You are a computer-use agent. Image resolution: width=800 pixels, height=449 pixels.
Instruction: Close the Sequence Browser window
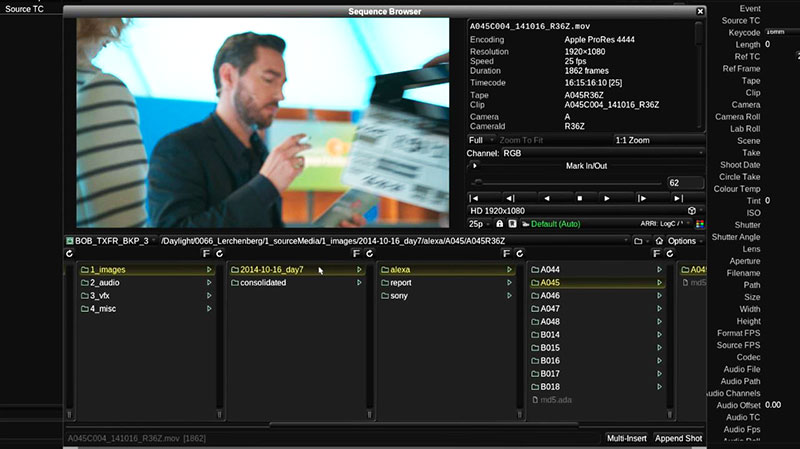click(700, 11)
